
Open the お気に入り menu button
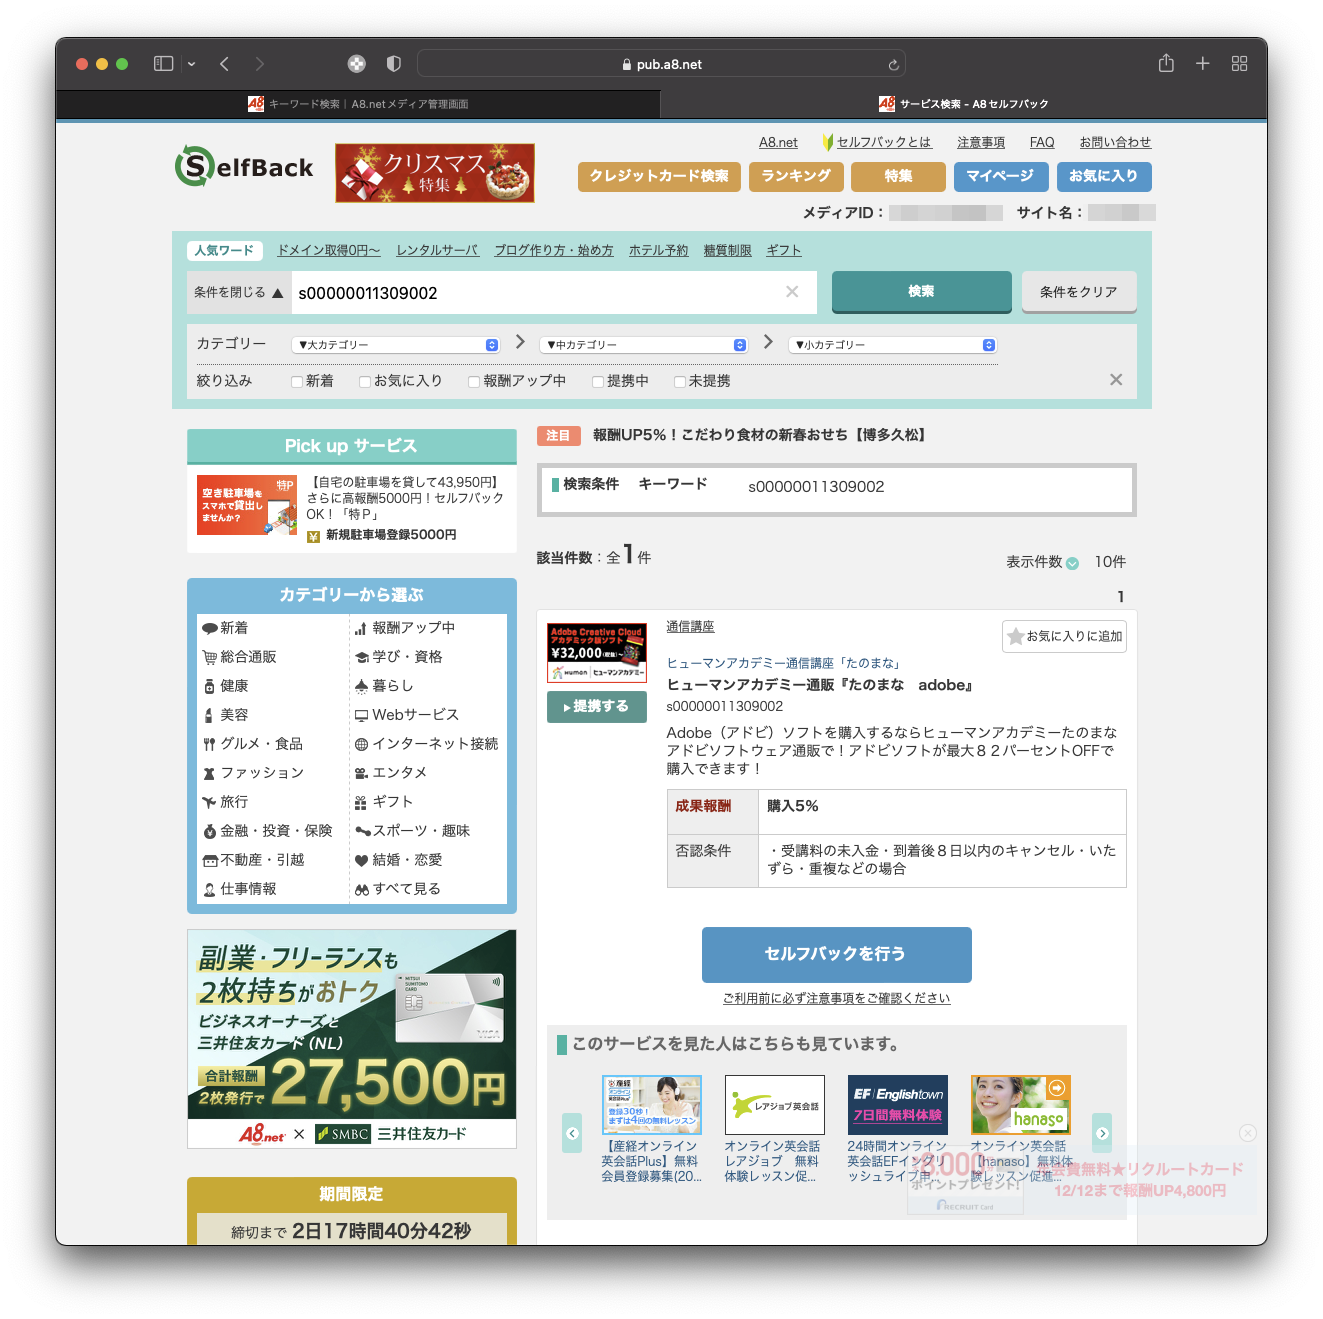1104,177
